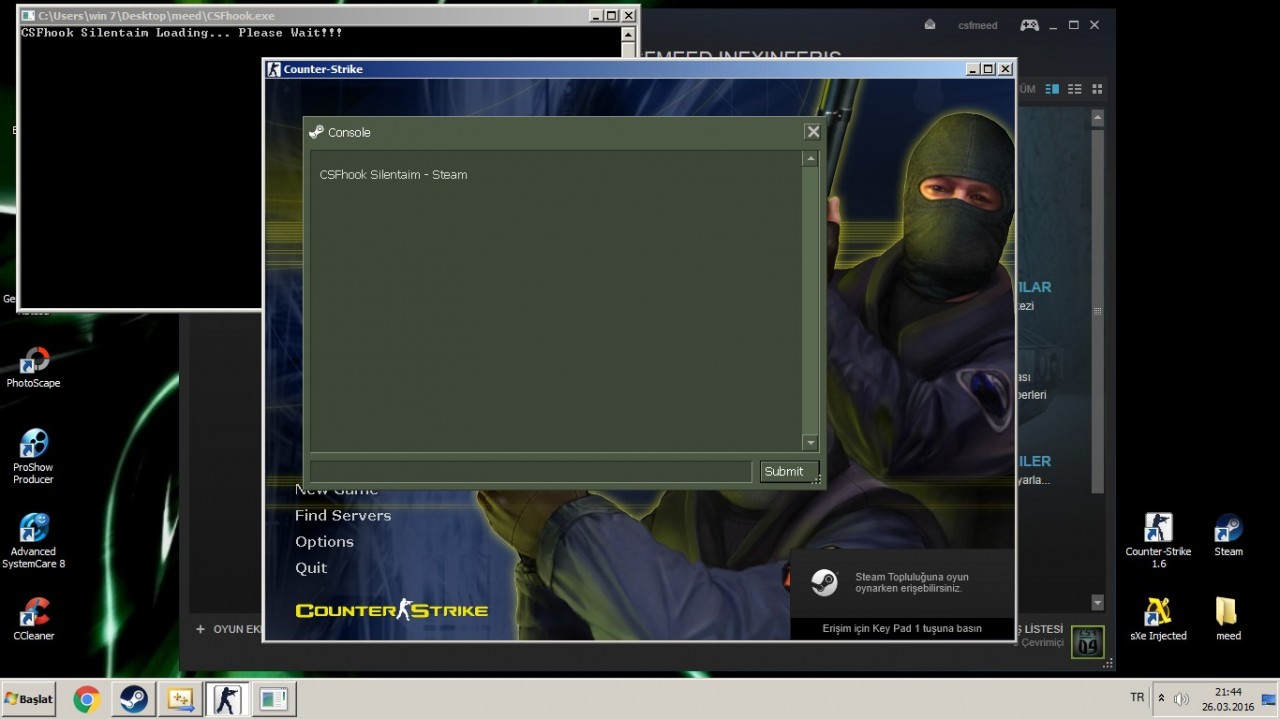Click the volume speaker tray icon

coord(1181,699)
